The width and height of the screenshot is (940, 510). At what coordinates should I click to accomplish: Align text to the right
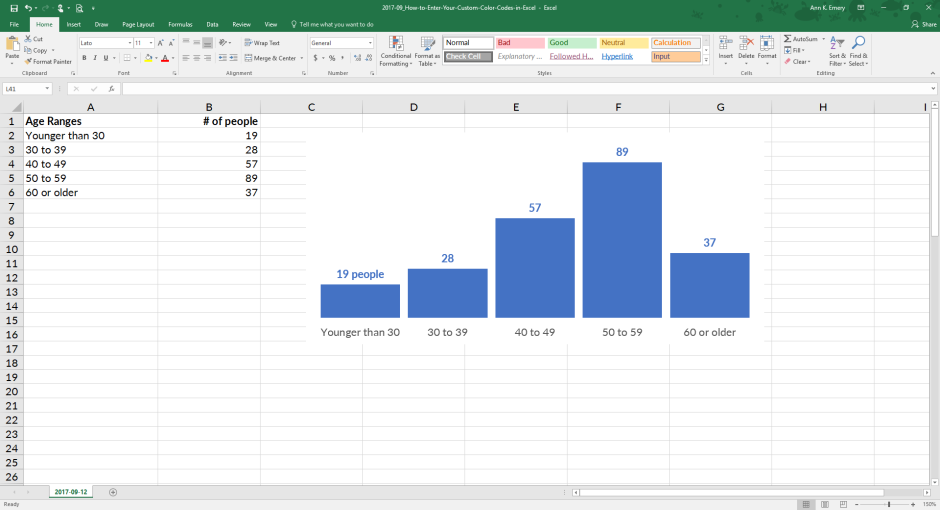[x=207, y=58]
